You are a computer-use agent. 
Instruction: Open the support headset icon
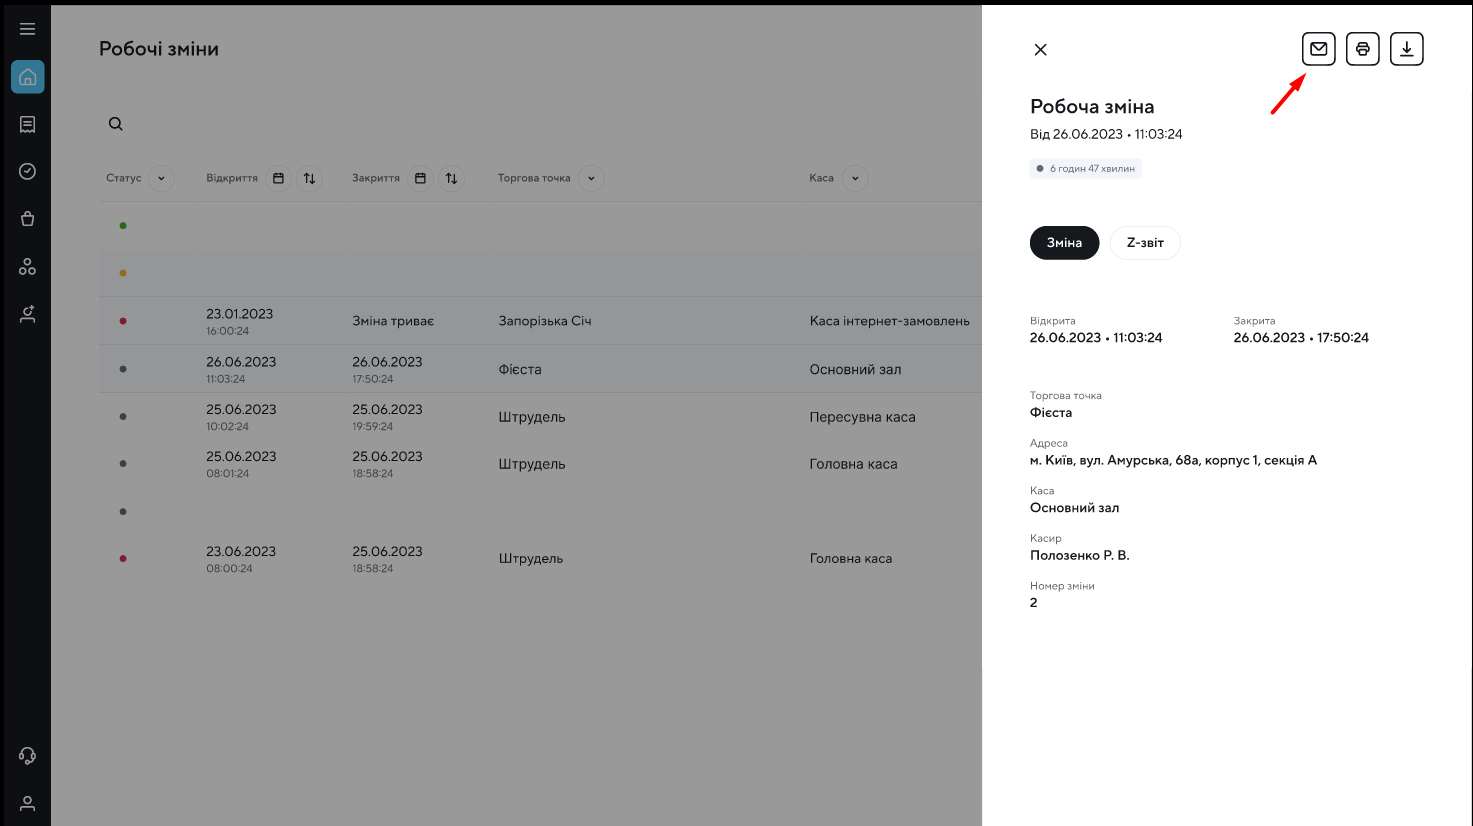[27, 756]
